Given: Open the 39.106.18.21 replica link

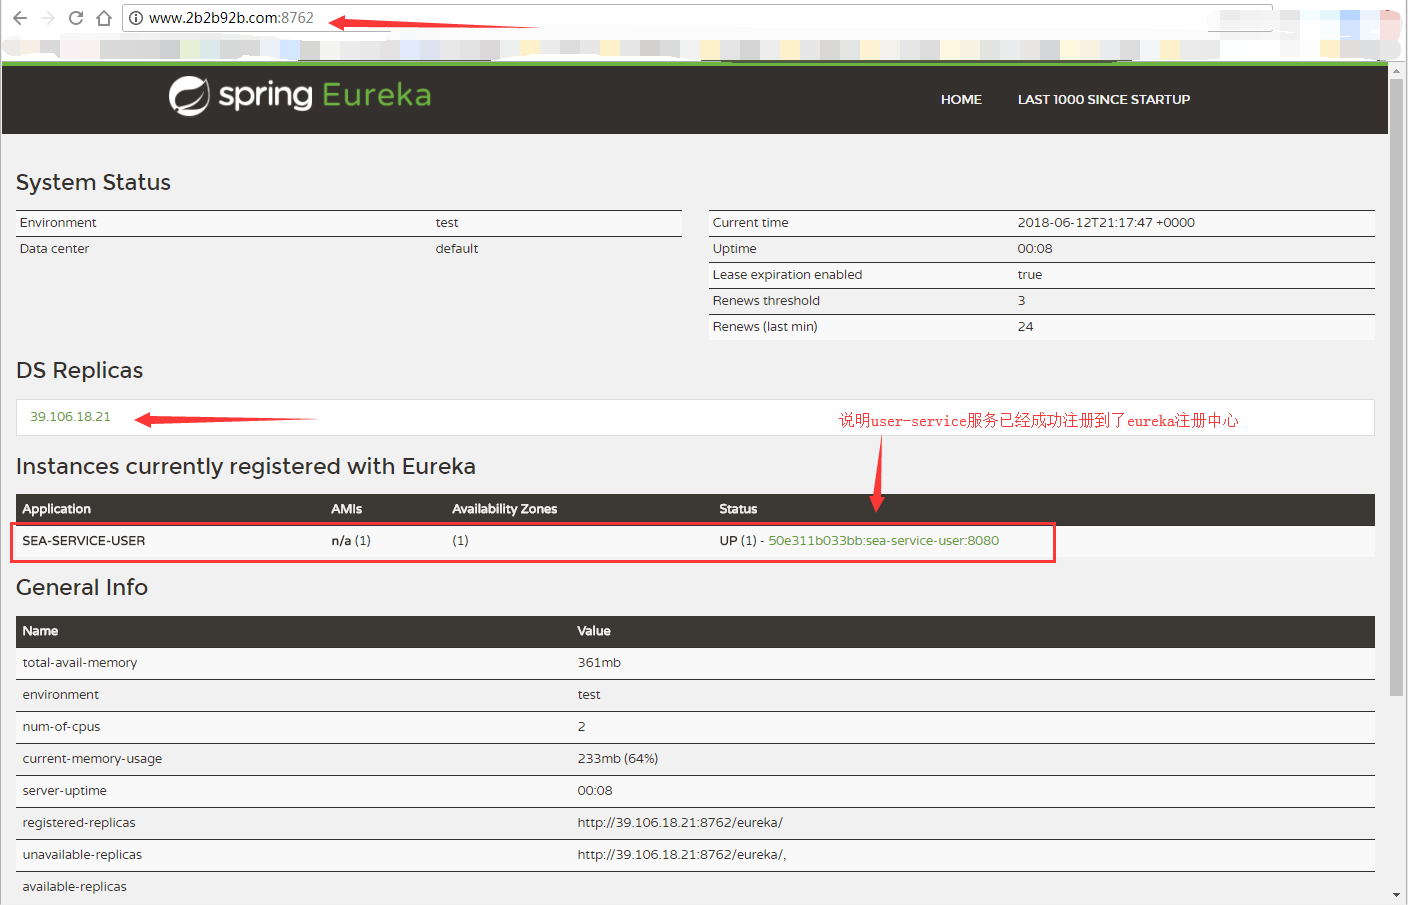Looking at the screenshot, I should 70,417.
